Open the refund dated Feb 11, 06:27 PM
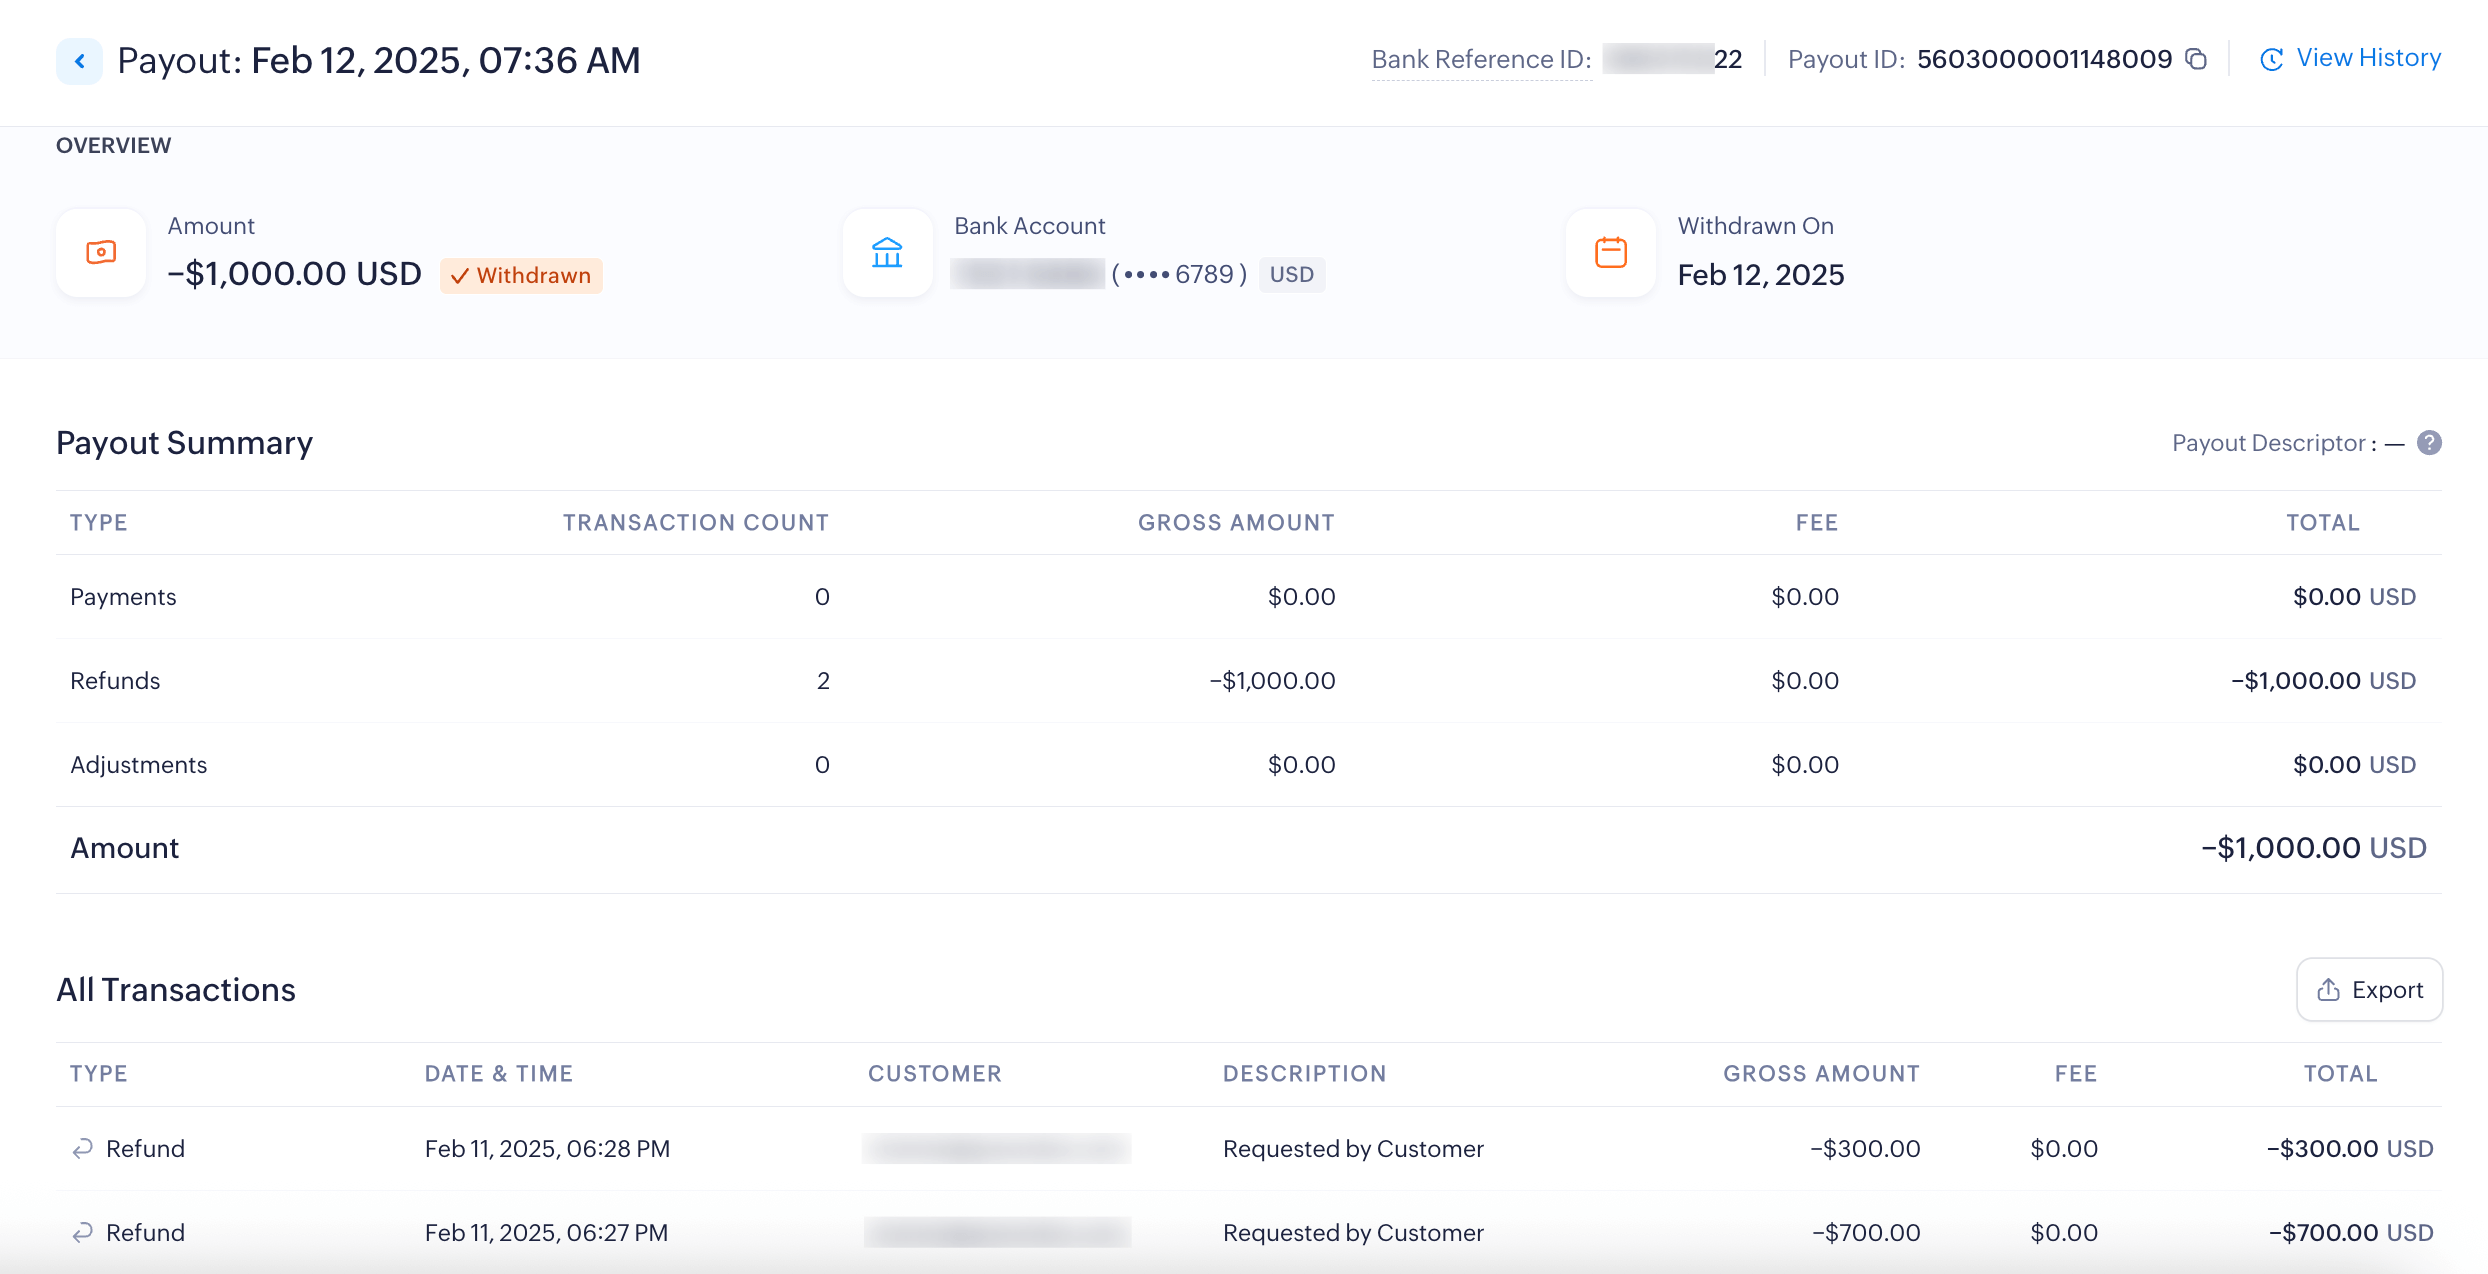 click(546, 1233)
